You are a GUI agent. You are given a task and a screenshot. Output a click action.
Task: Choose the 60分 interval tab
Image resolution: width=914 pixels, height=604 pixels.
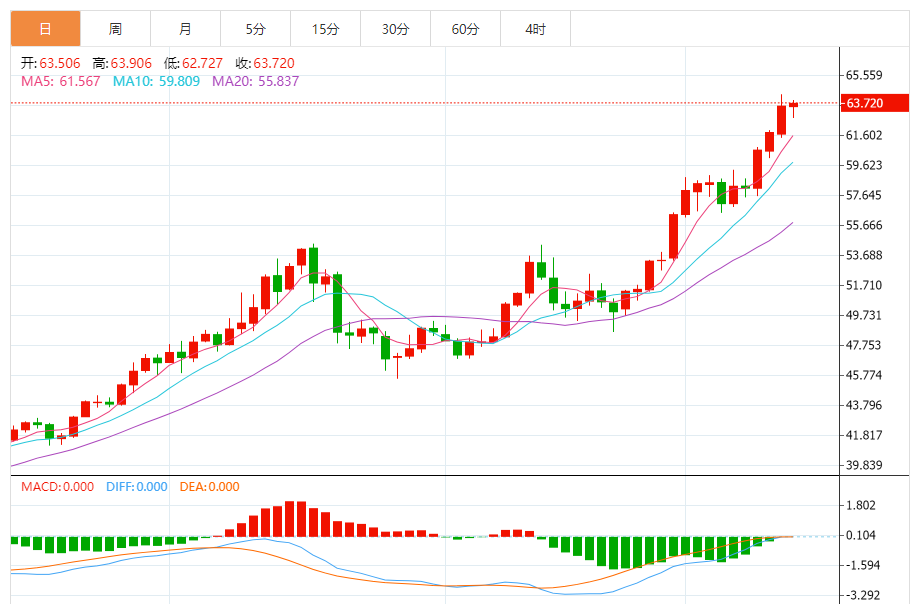(x=465, y=29)
